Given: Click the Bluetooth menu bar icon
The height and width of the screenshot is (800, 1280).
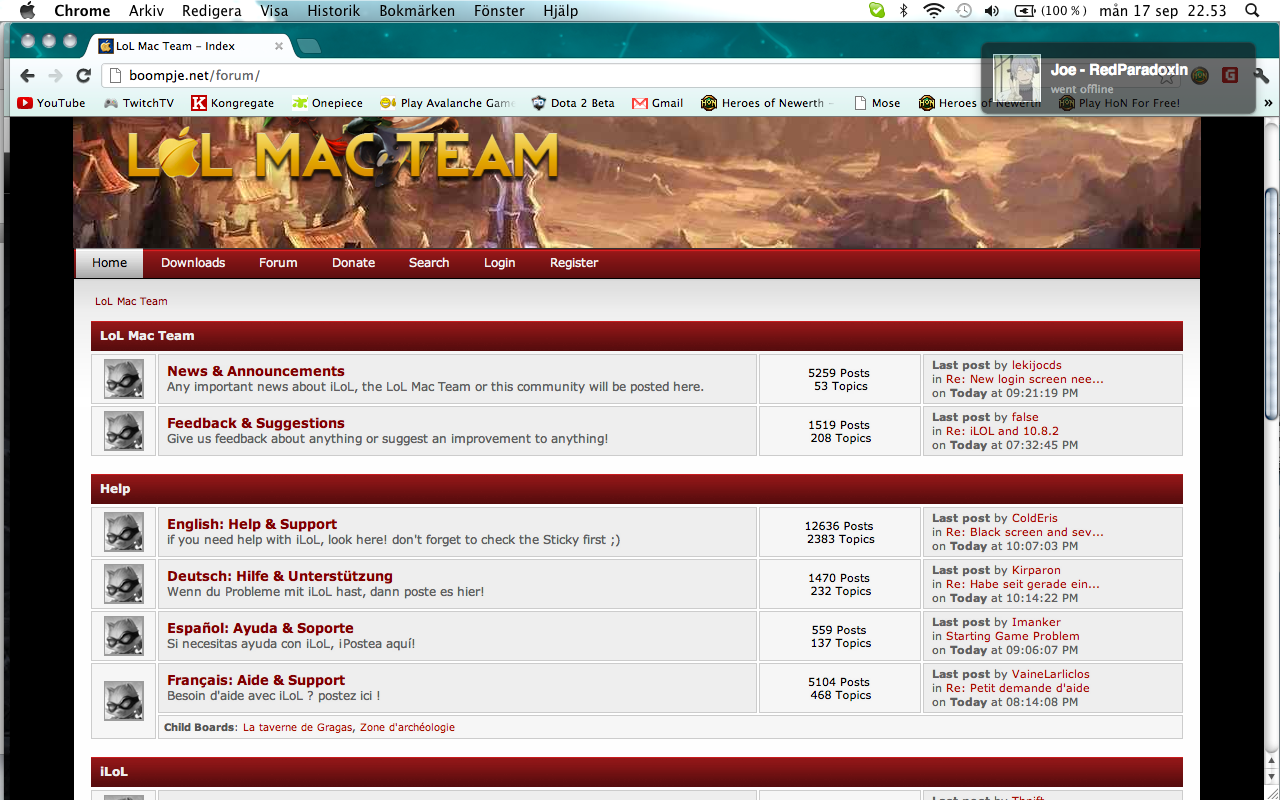Looking at the screenshot, I should (x=904, y=11).
